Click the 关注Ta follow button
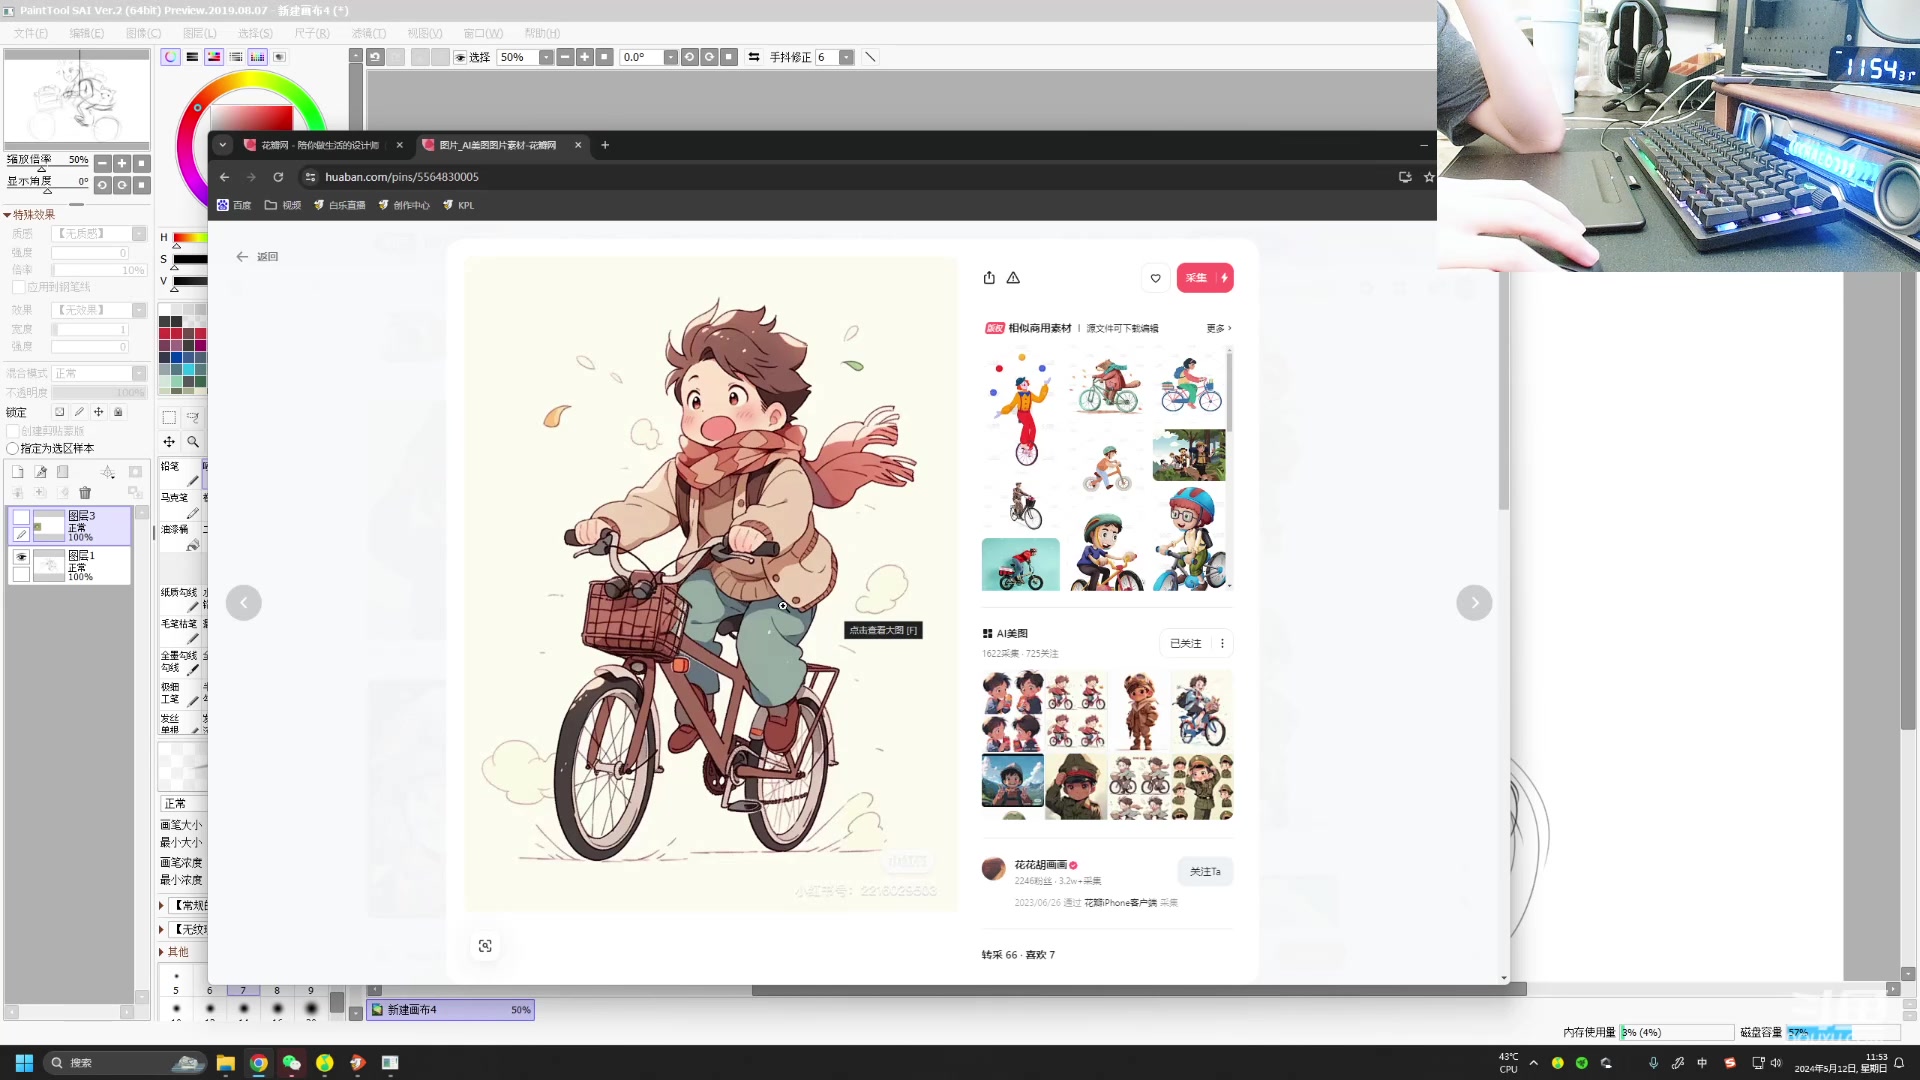The image size is (1920, 1080). [1205, 872]
